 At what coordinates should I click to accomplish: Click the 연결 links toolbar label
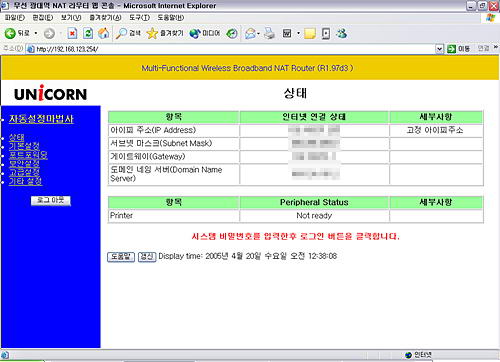click(x=483, y=49)
